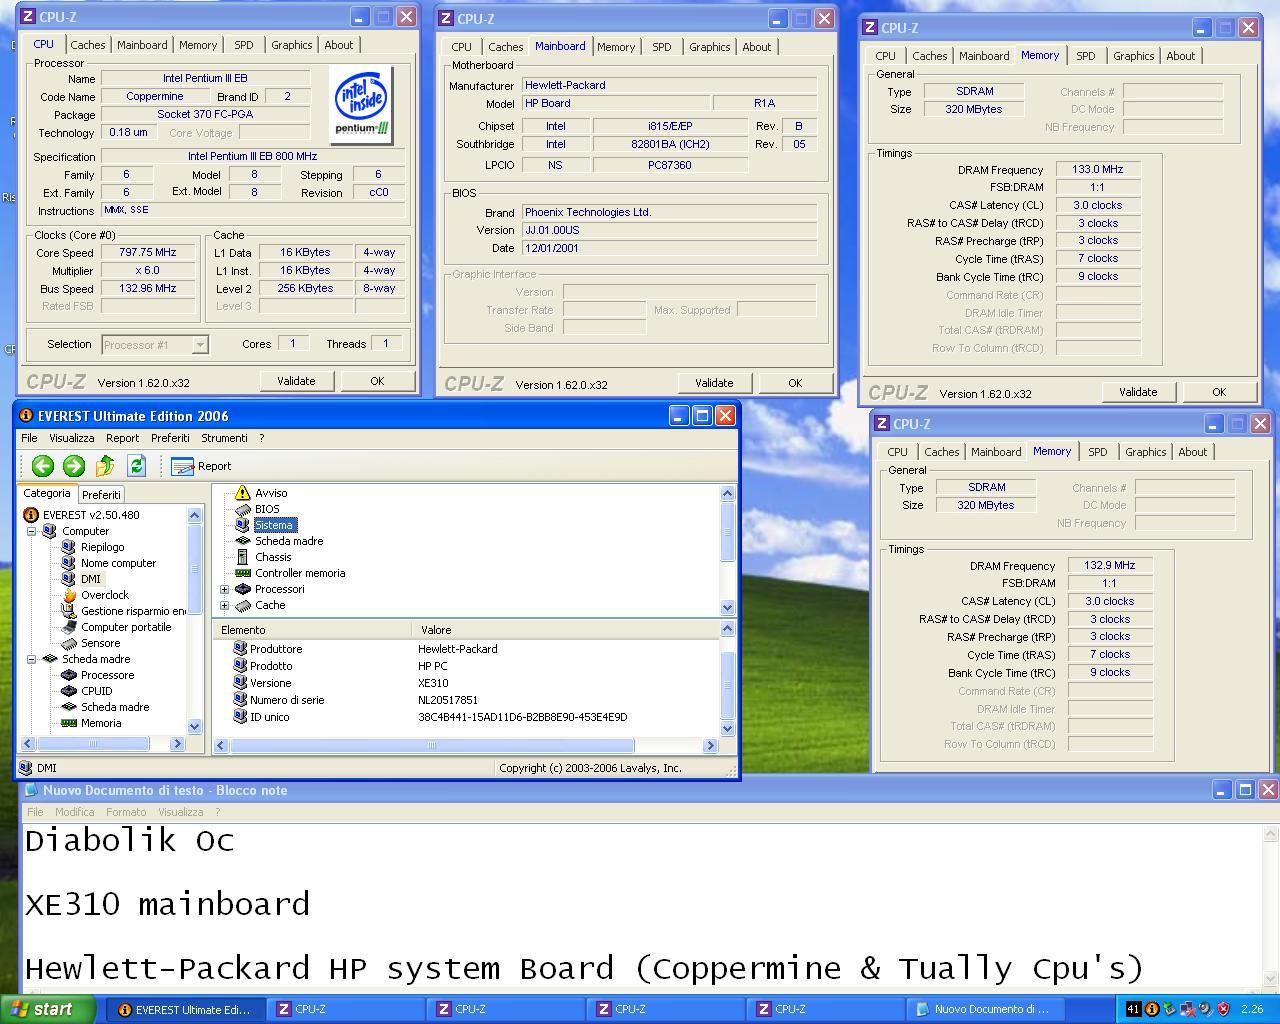
Task: Click the EVEREST back arrow icon
Action: [42, 465]
